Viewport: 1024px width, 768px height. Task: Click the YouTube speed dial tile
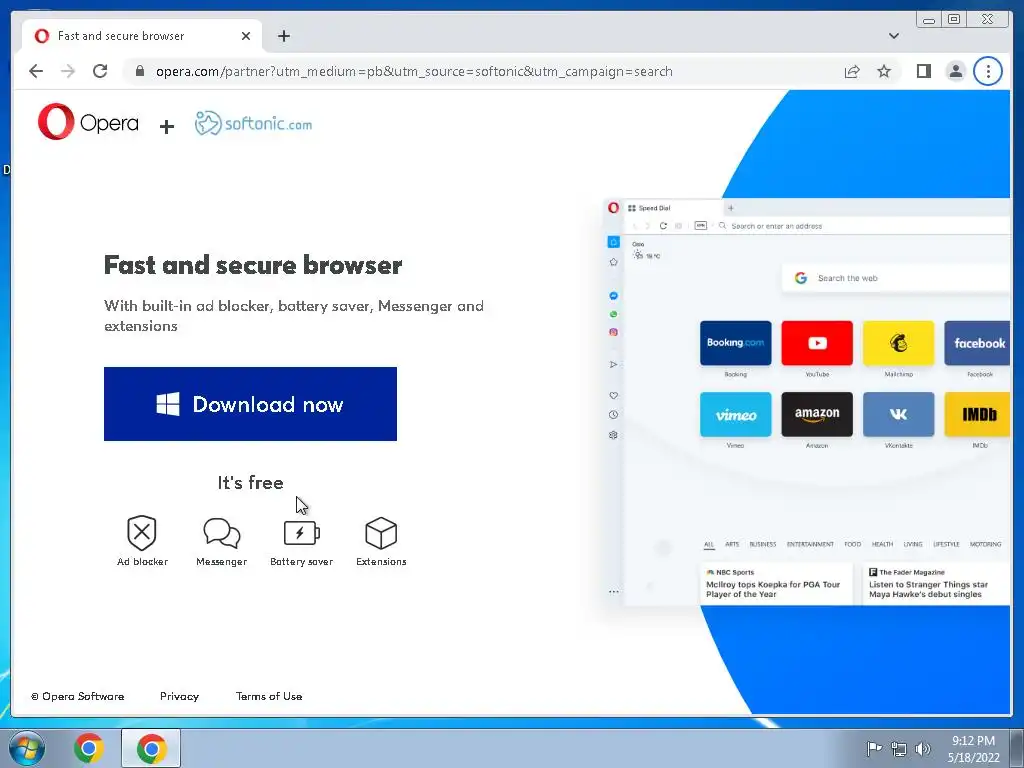[x=817, y=343]
